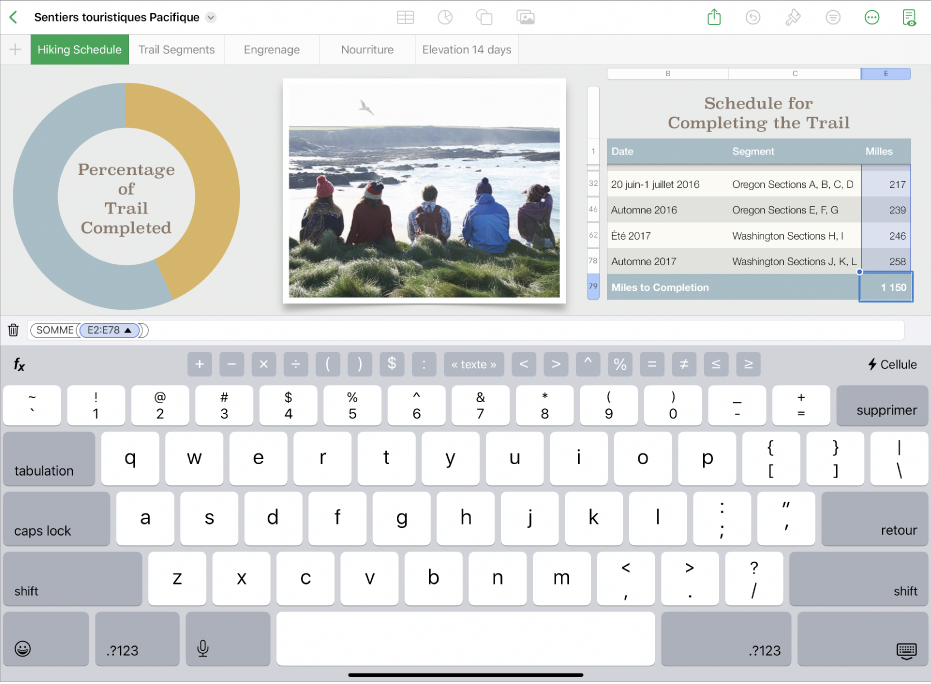Screen dimensions: 931x684
Task: Go back with the green back arrow
Action: (13, 17)
